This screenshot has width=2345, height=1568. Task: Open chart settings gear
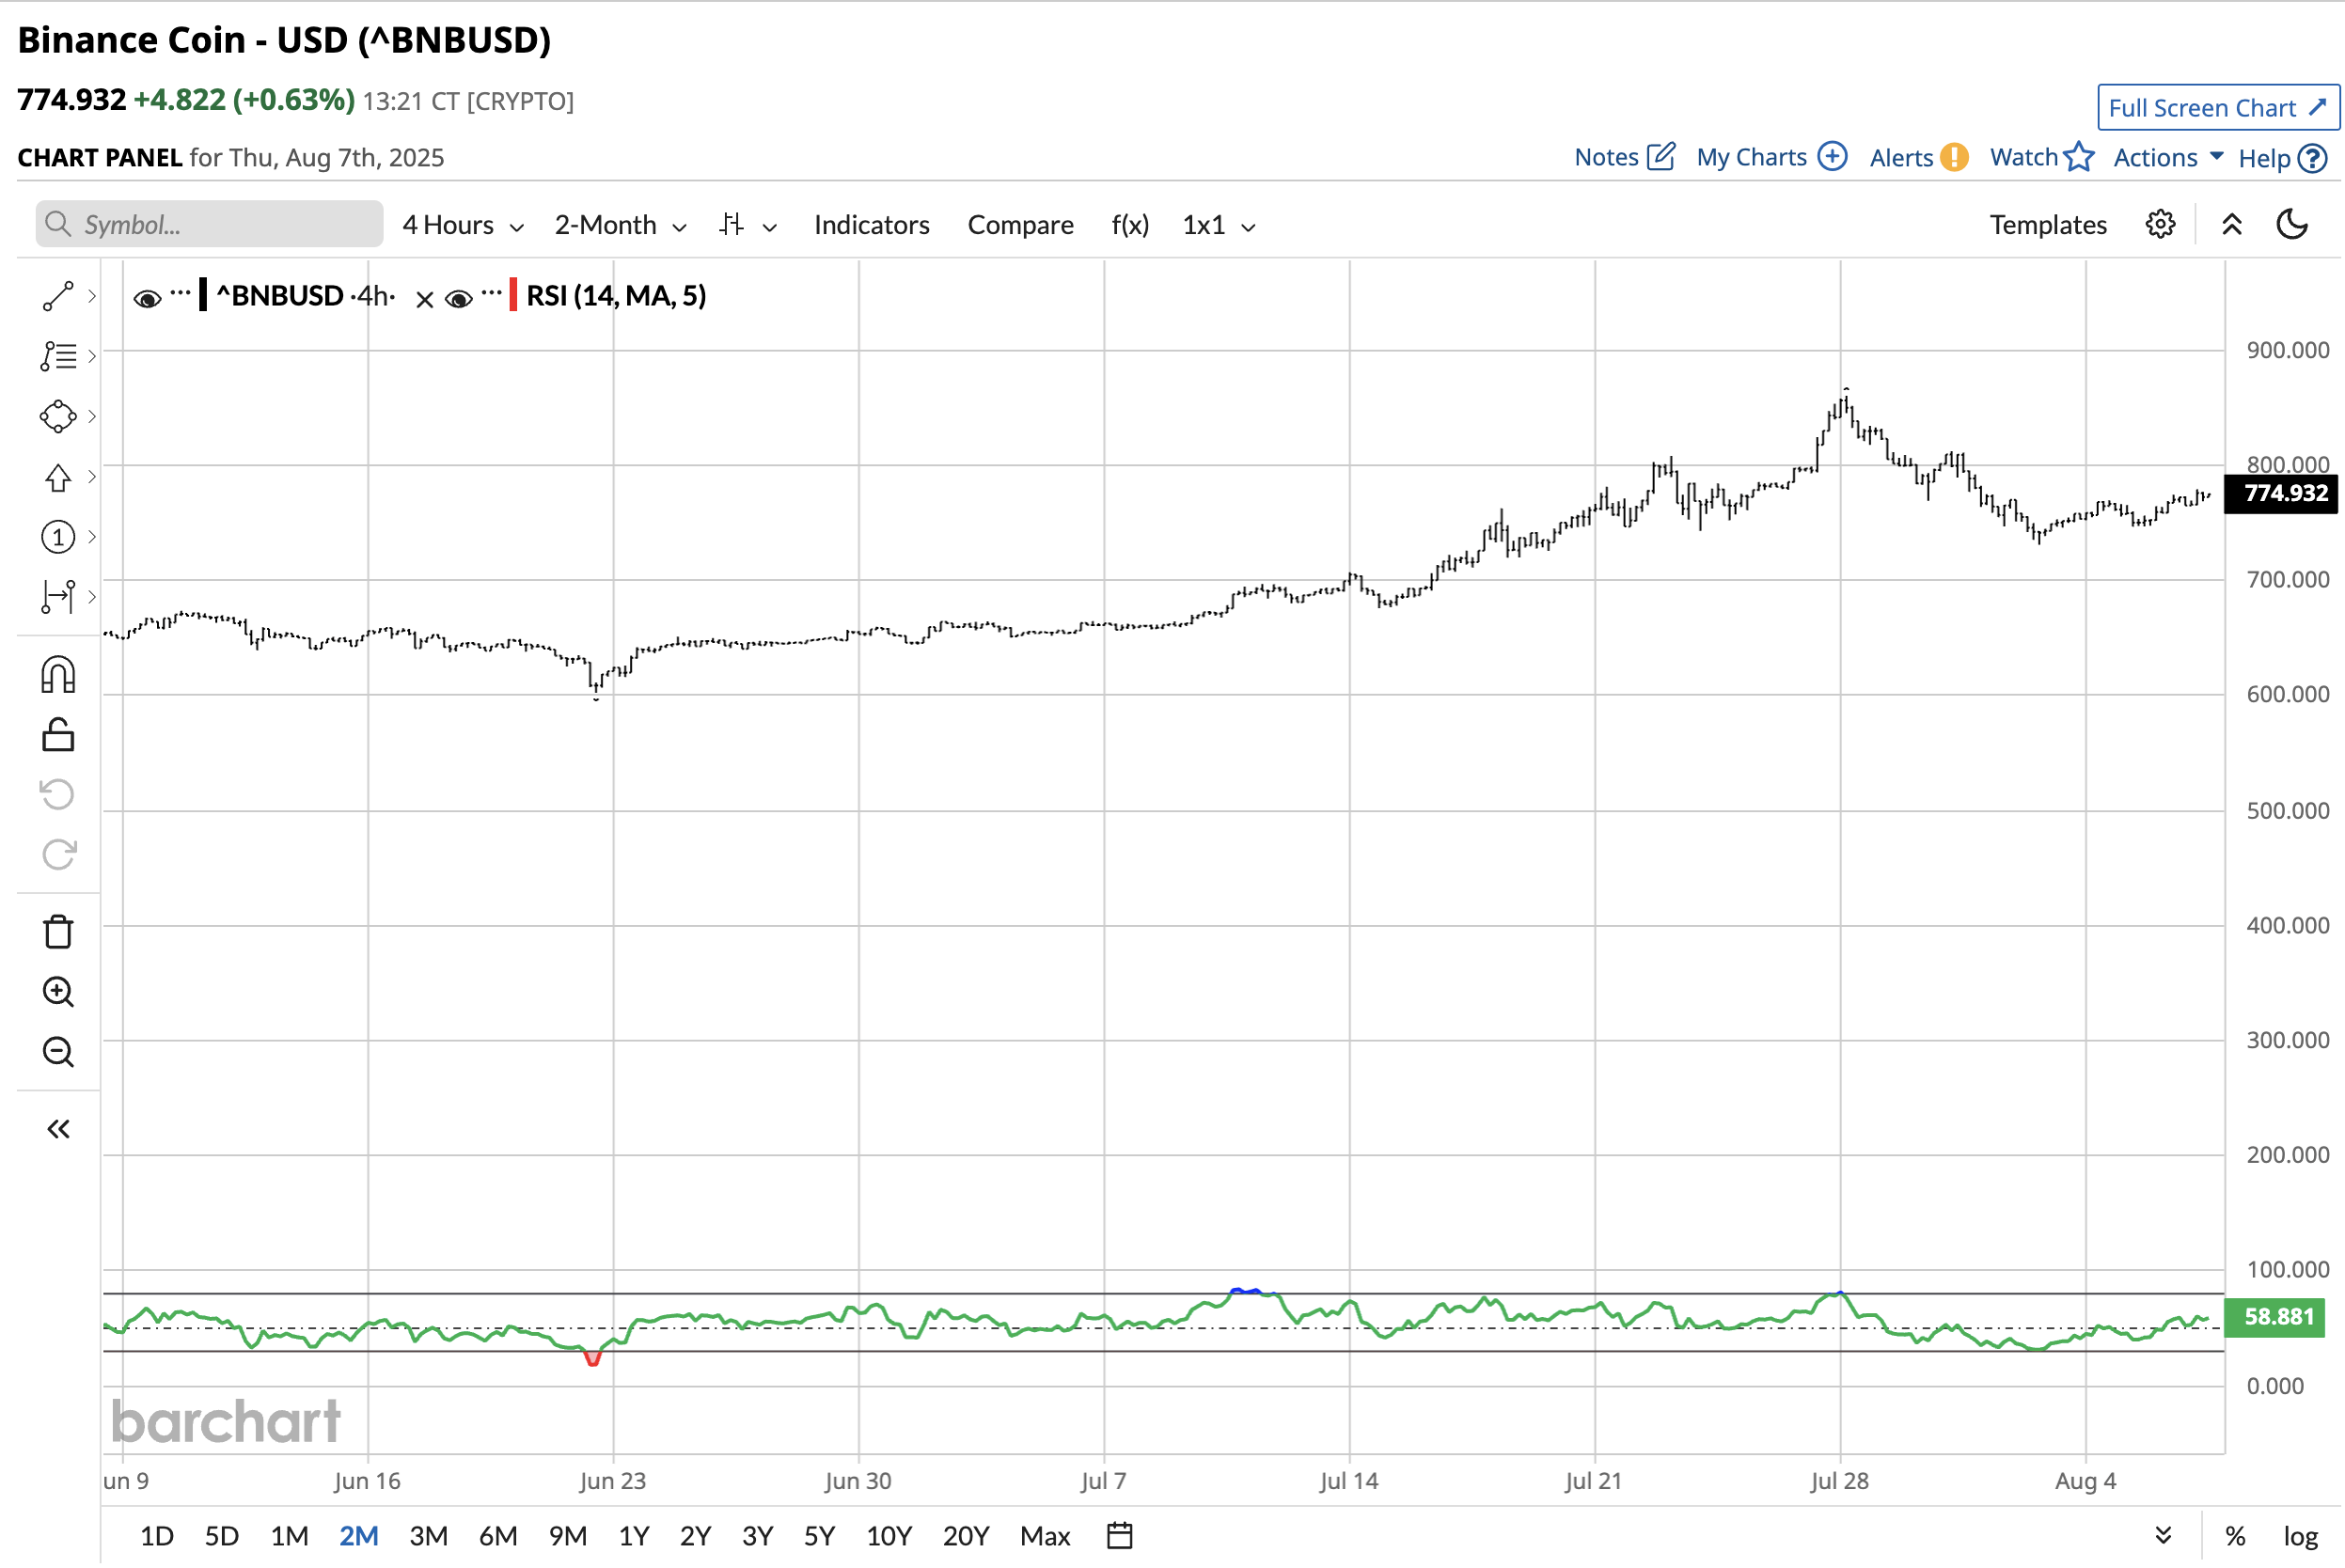tap(2160, 225)
